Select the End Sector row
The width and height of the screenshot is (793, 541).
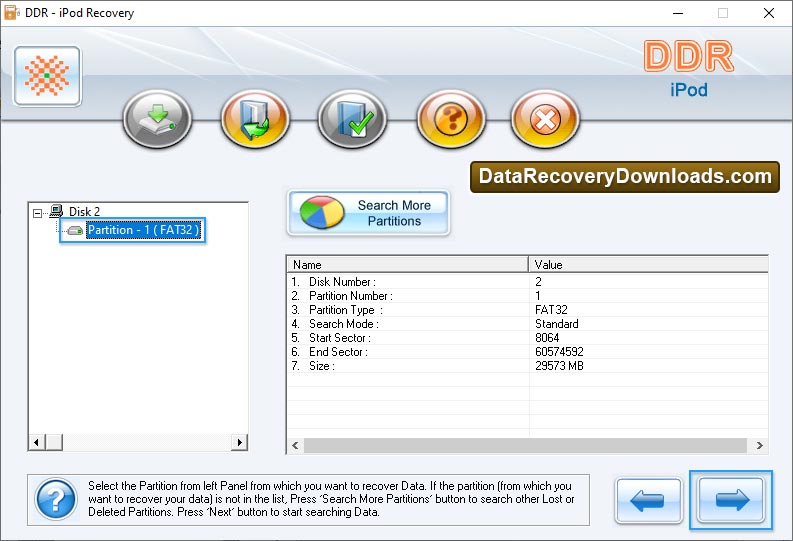click(x=527, y=352)
